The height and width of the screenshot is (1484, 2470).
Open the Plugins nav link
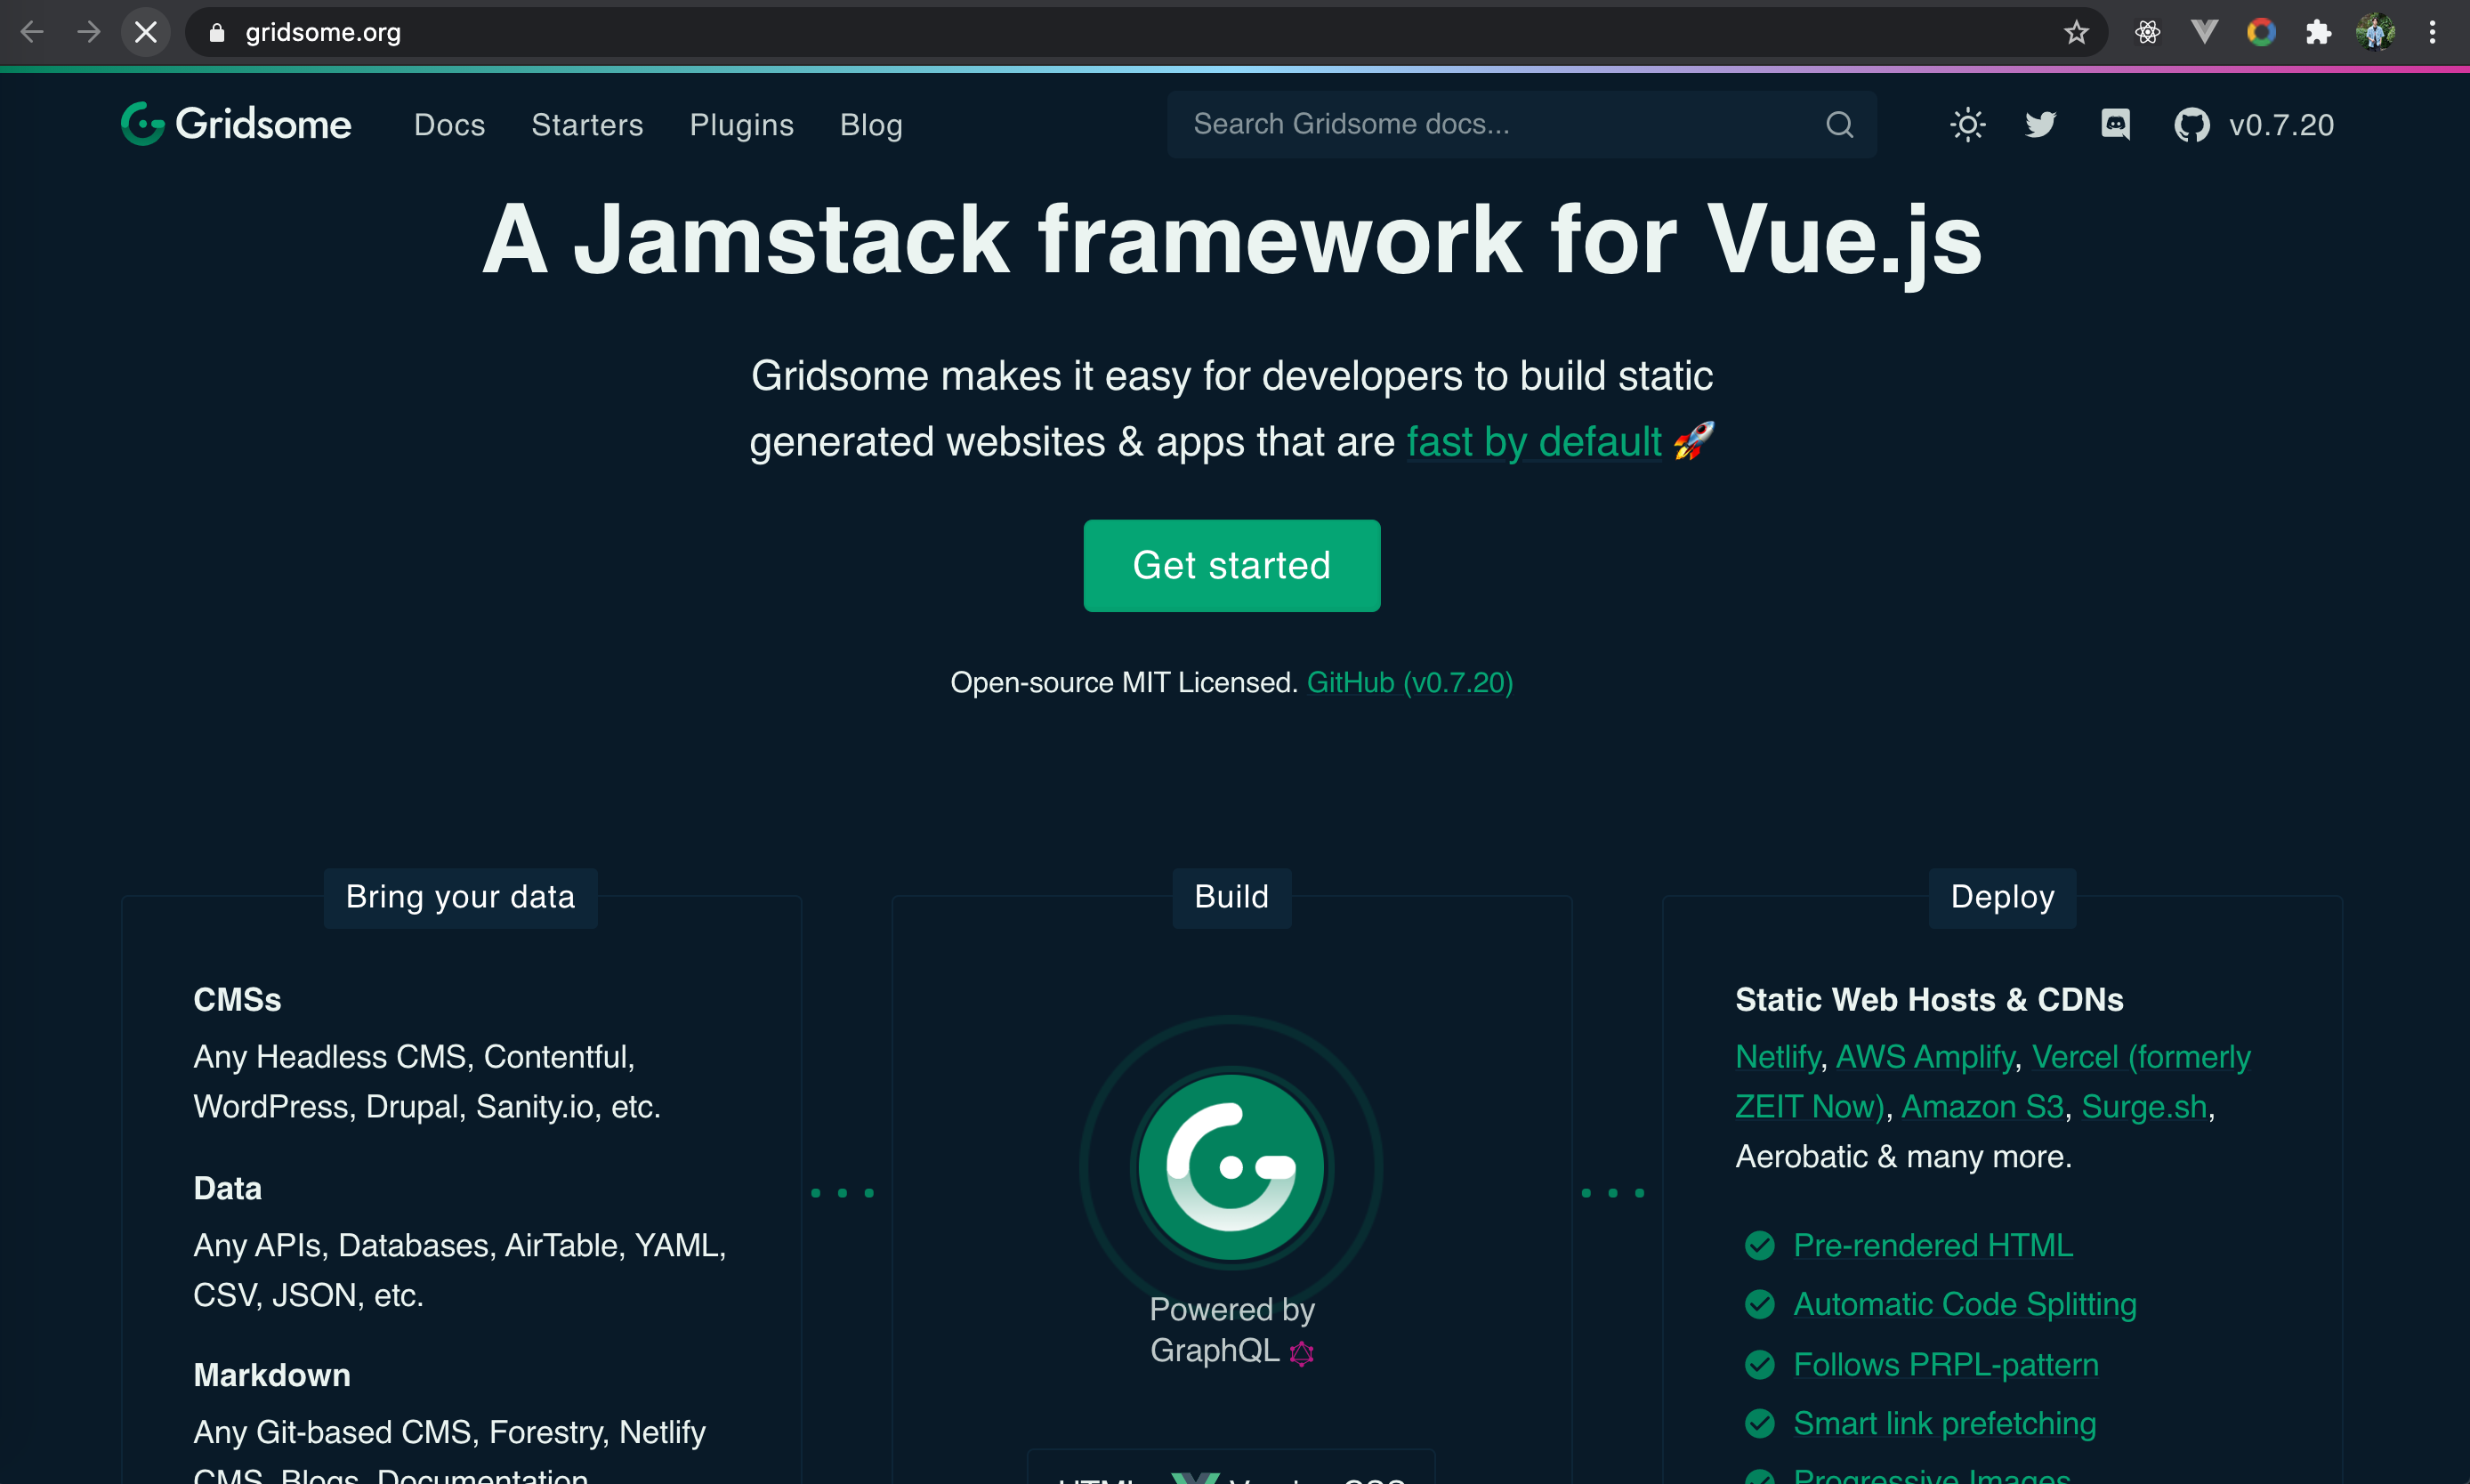click(x=741, y=125)
